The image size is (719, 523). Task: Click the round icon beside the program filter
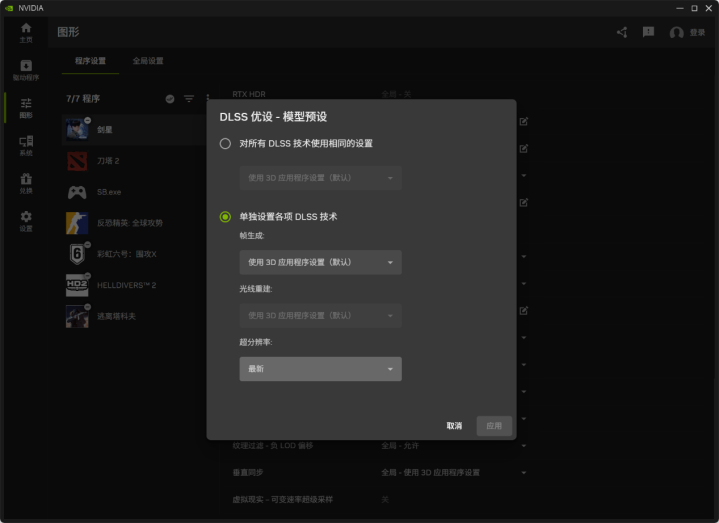tap(170, 99)
